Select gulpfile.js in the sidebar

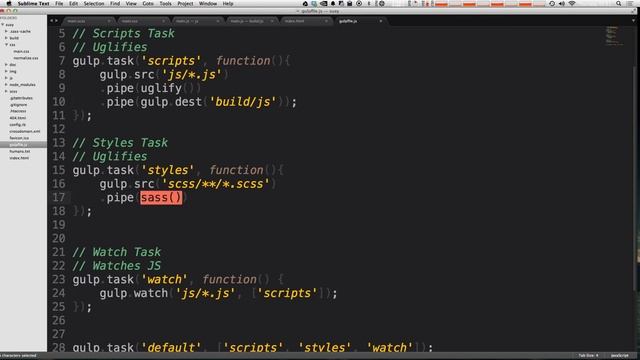[x=23, y=144]
